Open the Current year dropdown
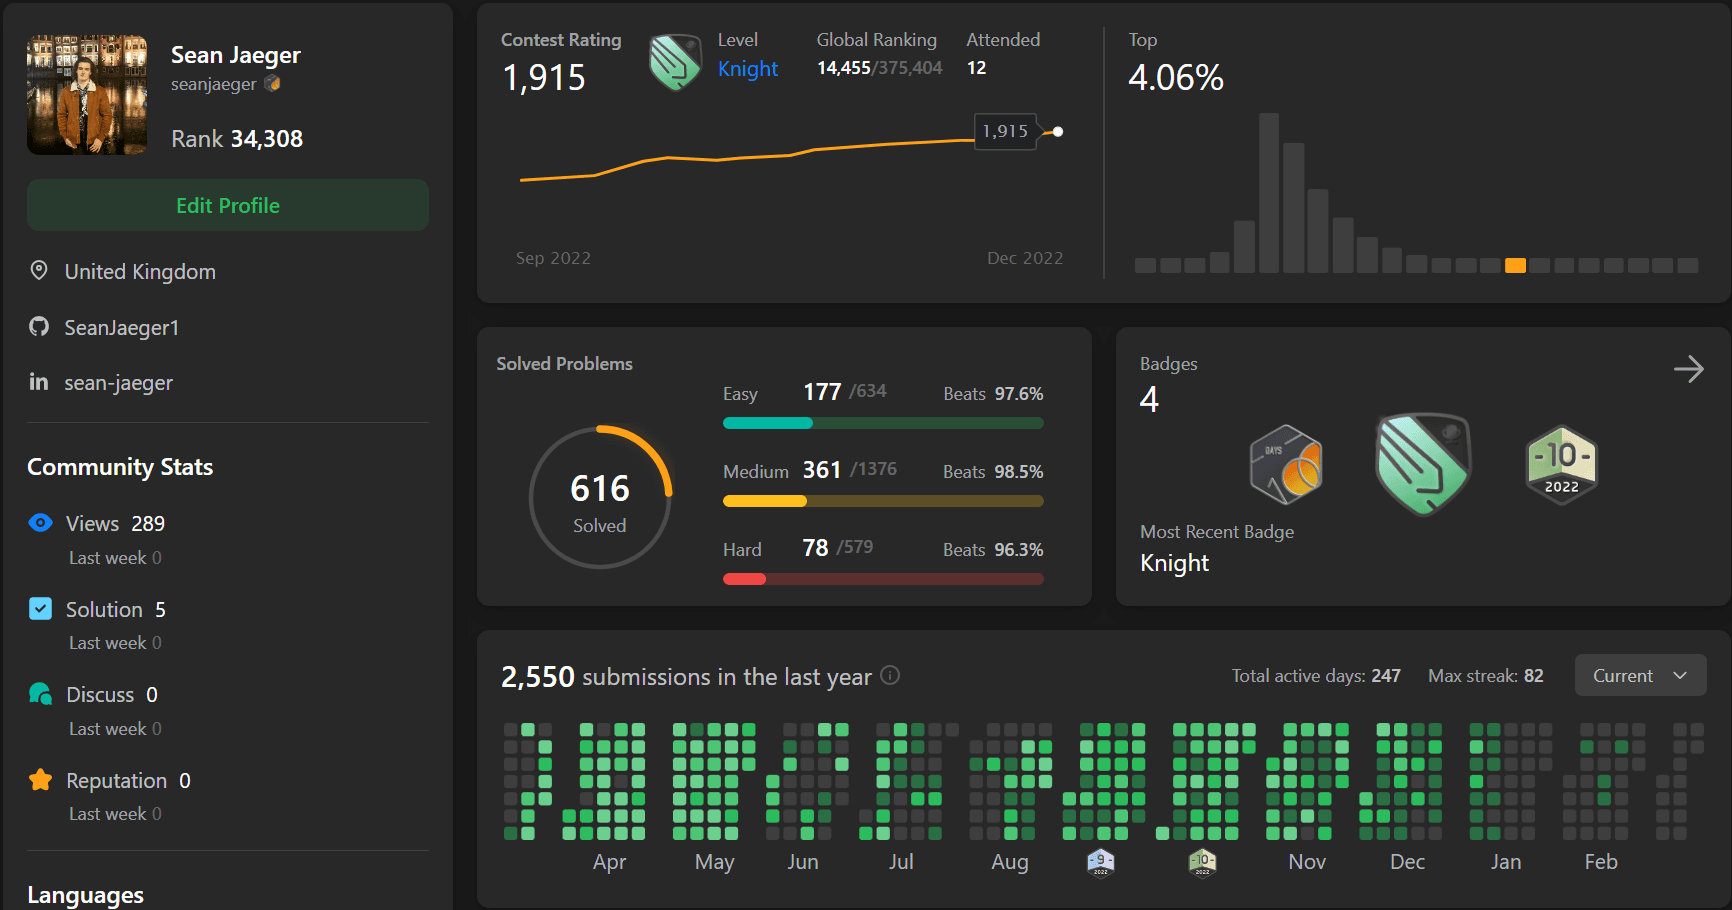Viewport: 1732px width, 910px height. click(x=1639, y=675)
